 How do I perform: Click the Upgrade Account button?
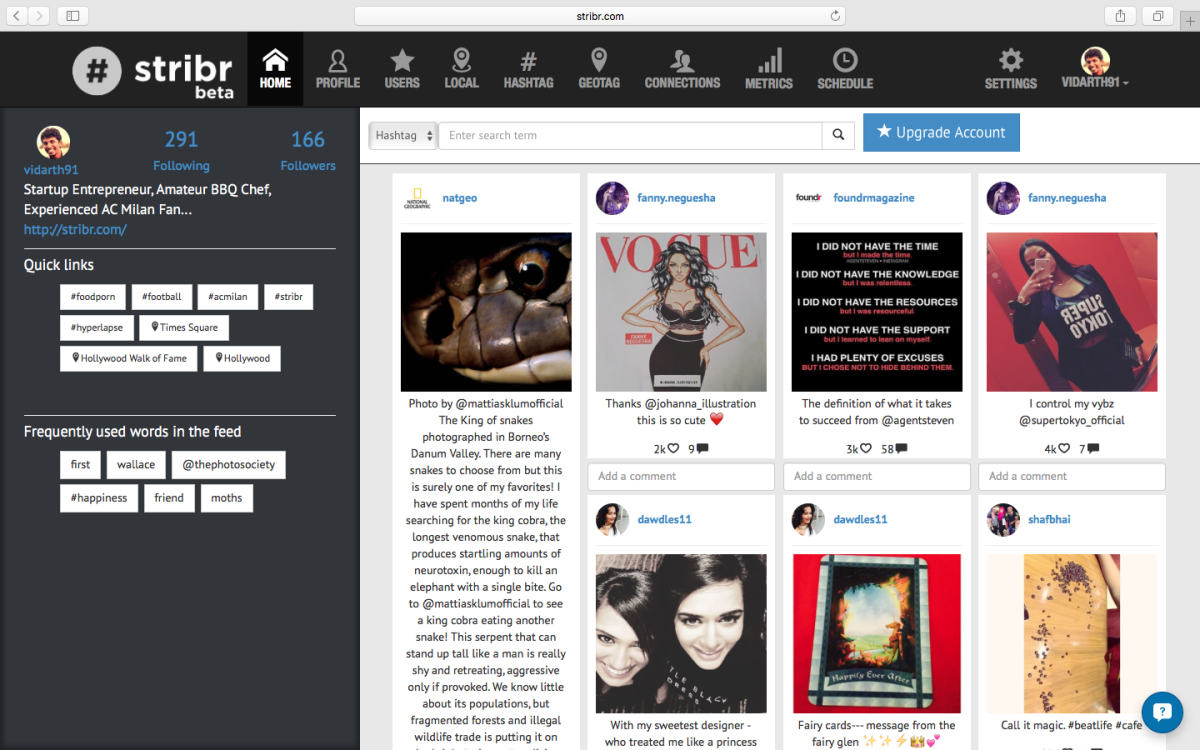941,132
